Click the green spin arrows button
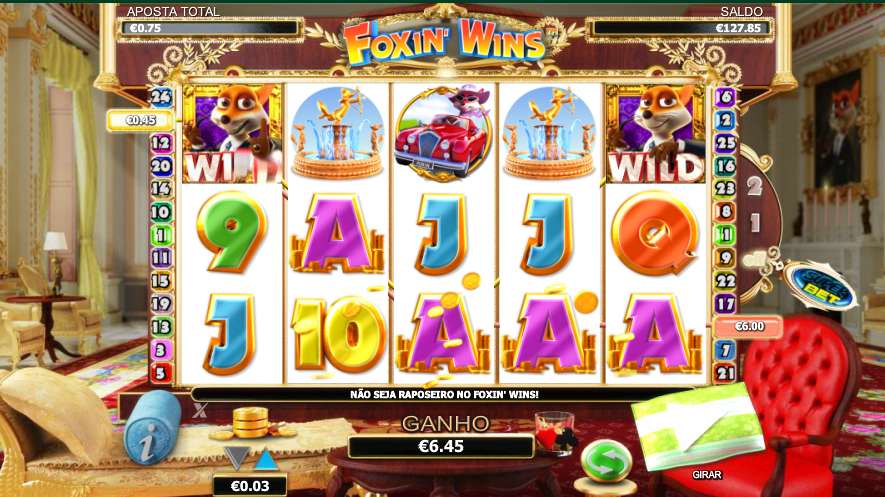 tap(606, 462)
